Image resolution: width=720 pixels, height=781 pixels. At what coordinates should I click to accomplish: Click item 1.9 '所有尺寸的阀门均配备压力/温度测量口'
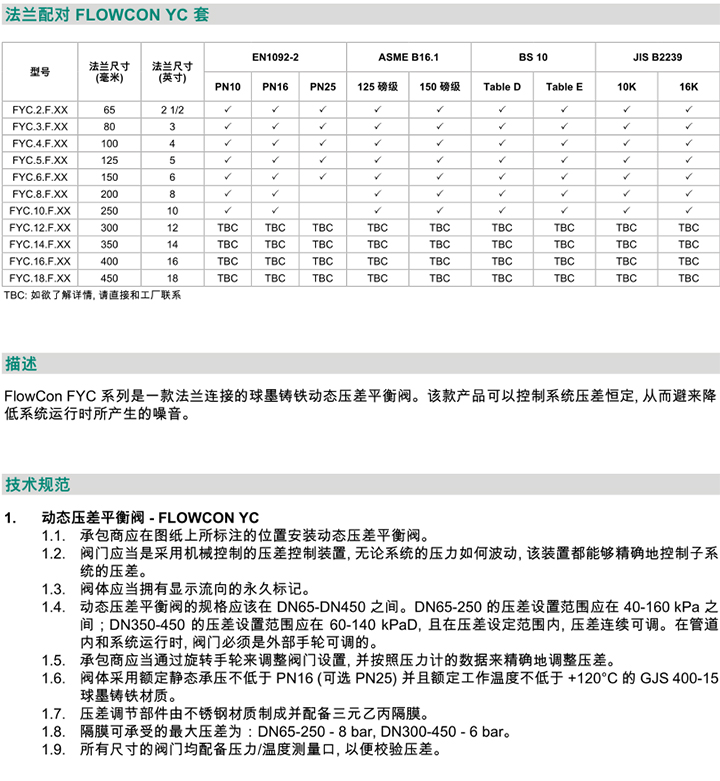pos(261,749)
